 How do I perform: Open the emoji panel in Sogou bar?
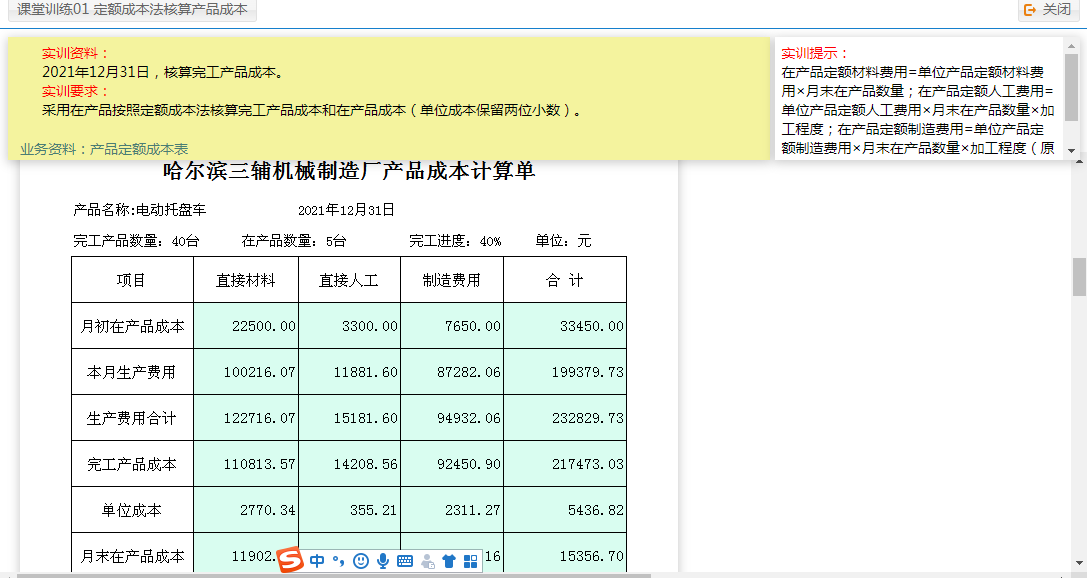click(x=360, y=561)
